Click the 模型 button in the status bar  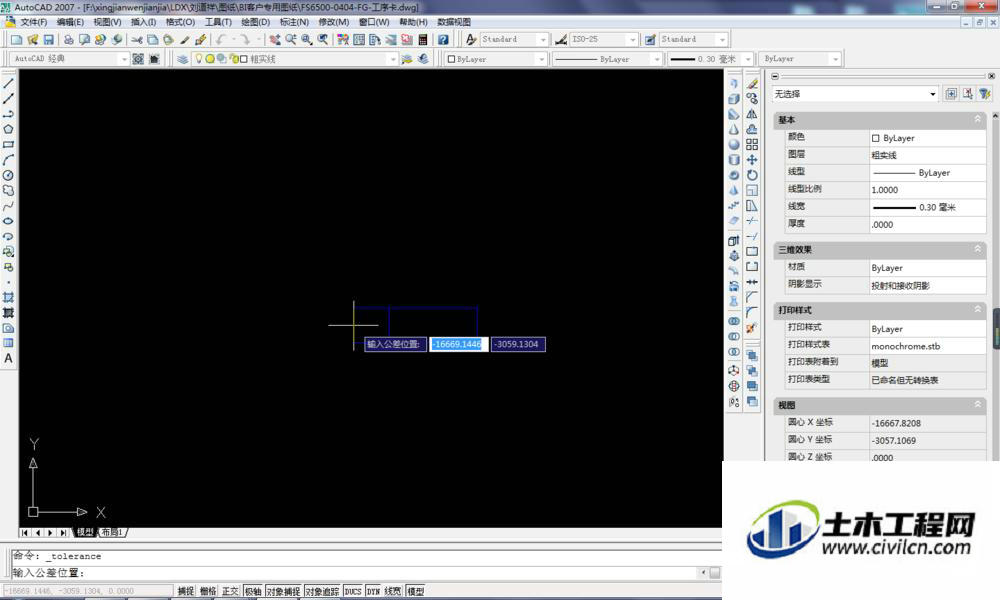click(415, 592)
